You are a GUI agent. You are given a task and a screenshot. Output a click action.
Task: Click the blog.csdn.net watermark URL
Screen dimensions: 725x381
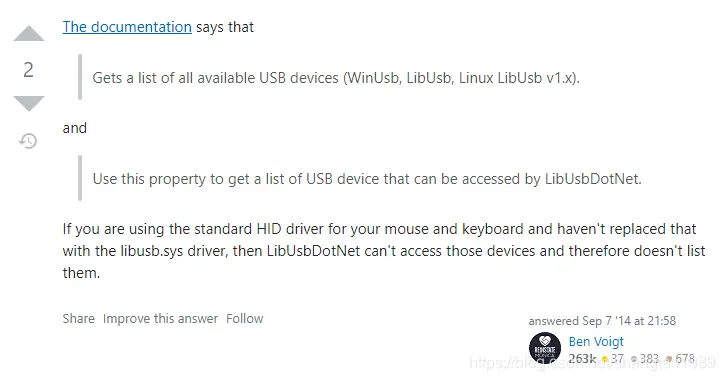point(593,363)
